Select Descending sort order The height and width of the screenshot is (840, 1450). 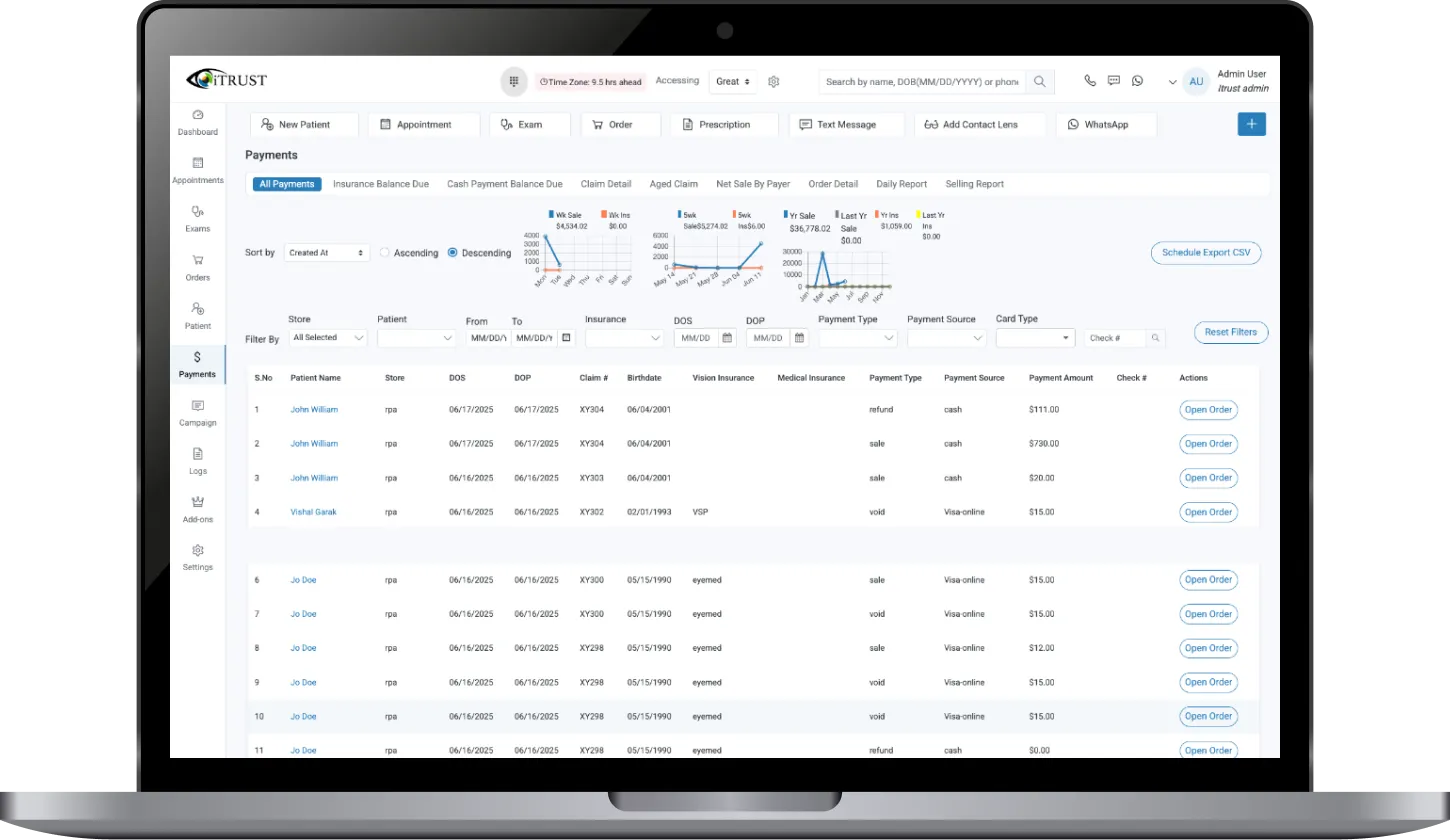(453, 253)
